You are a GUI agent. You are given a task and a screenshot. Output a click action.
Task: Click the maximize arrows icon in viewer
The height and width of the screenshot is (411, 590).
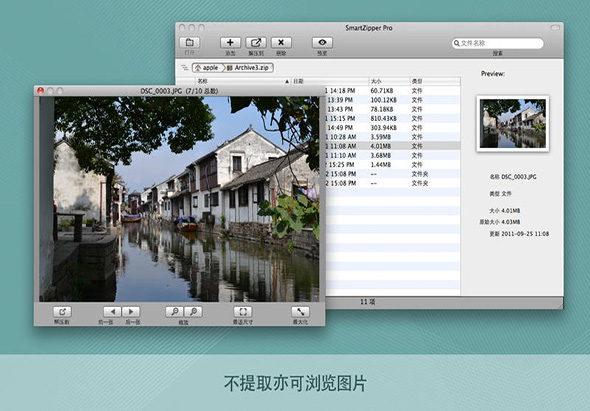coord(300,312)
